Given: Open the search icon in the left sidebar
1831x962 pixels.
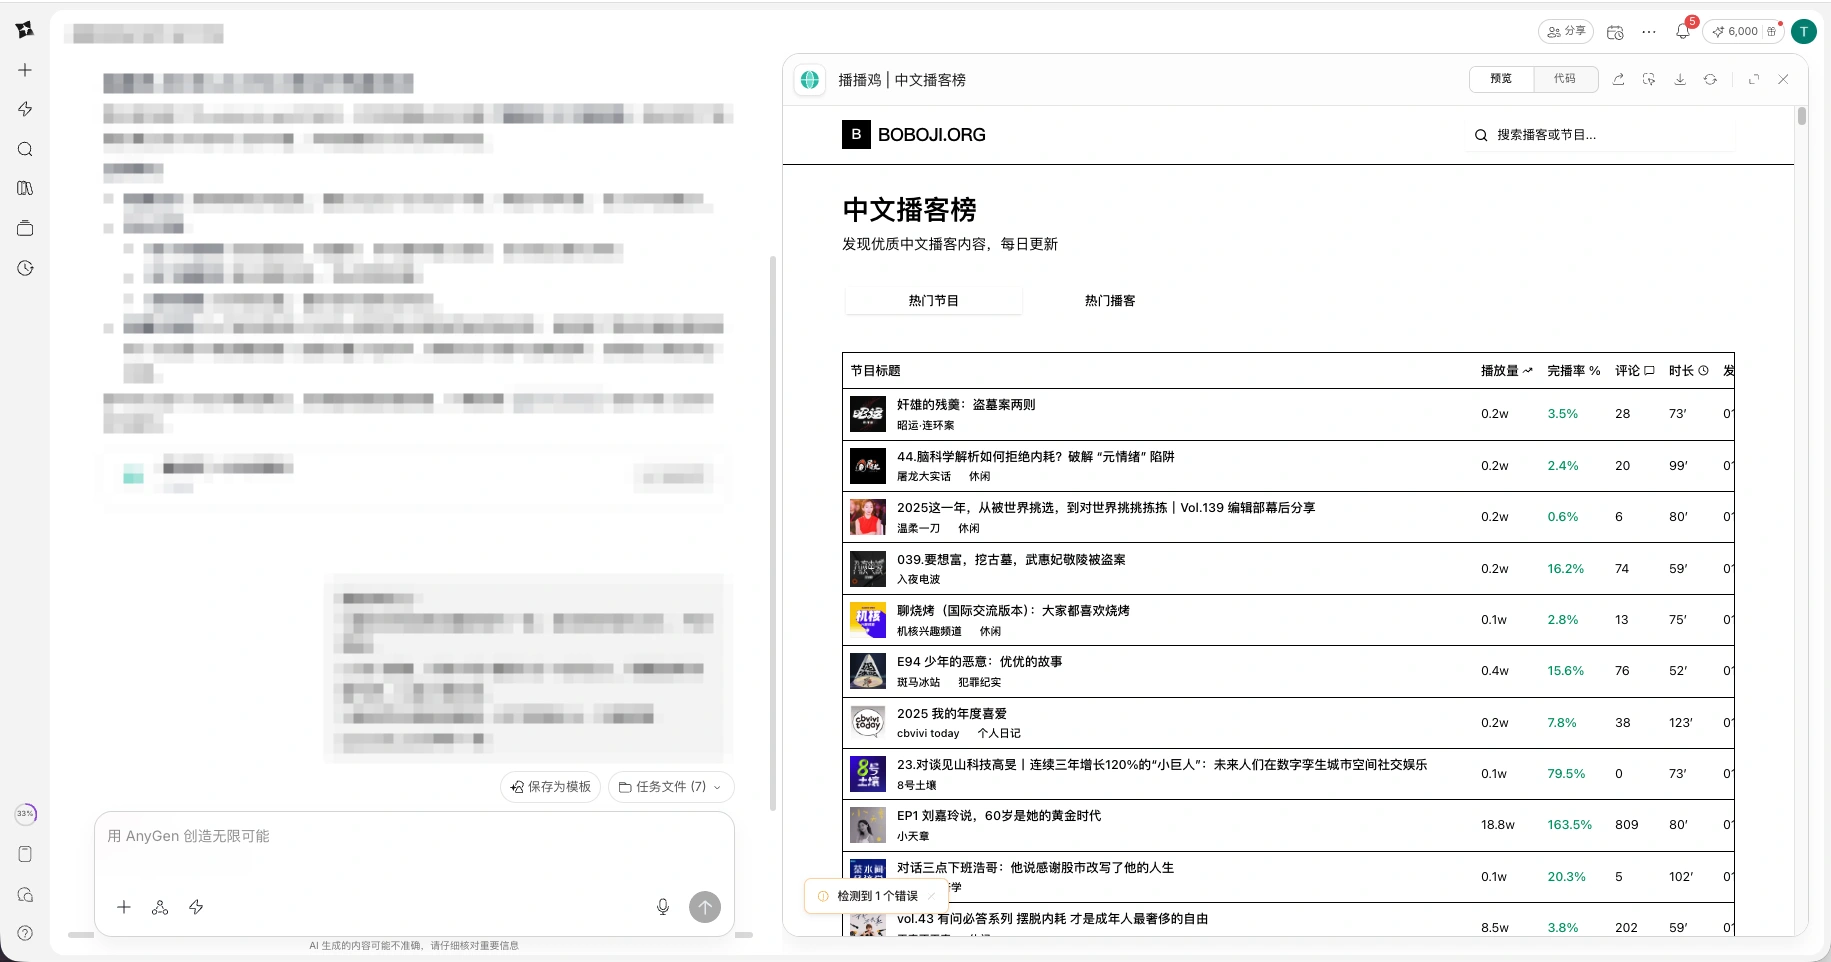Looking at the screenshot, I should 25,149.
